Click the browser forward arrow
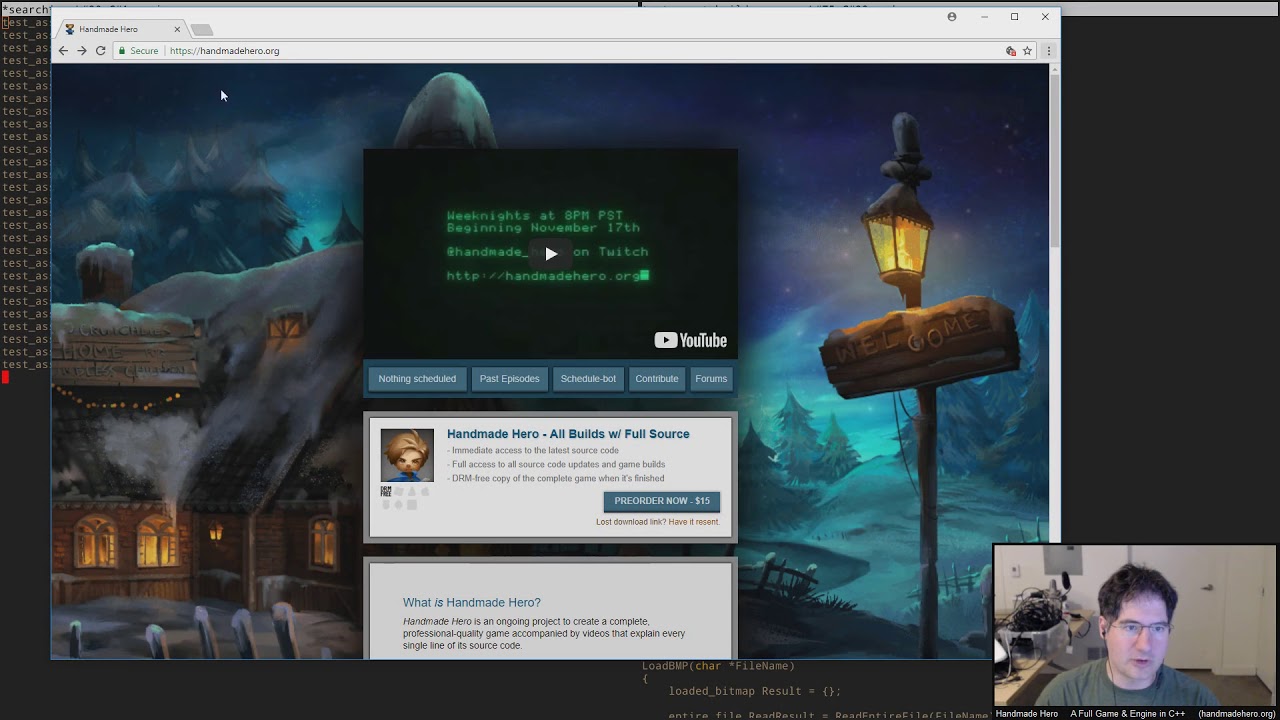The image size is (1280, 720). point(82,51)
